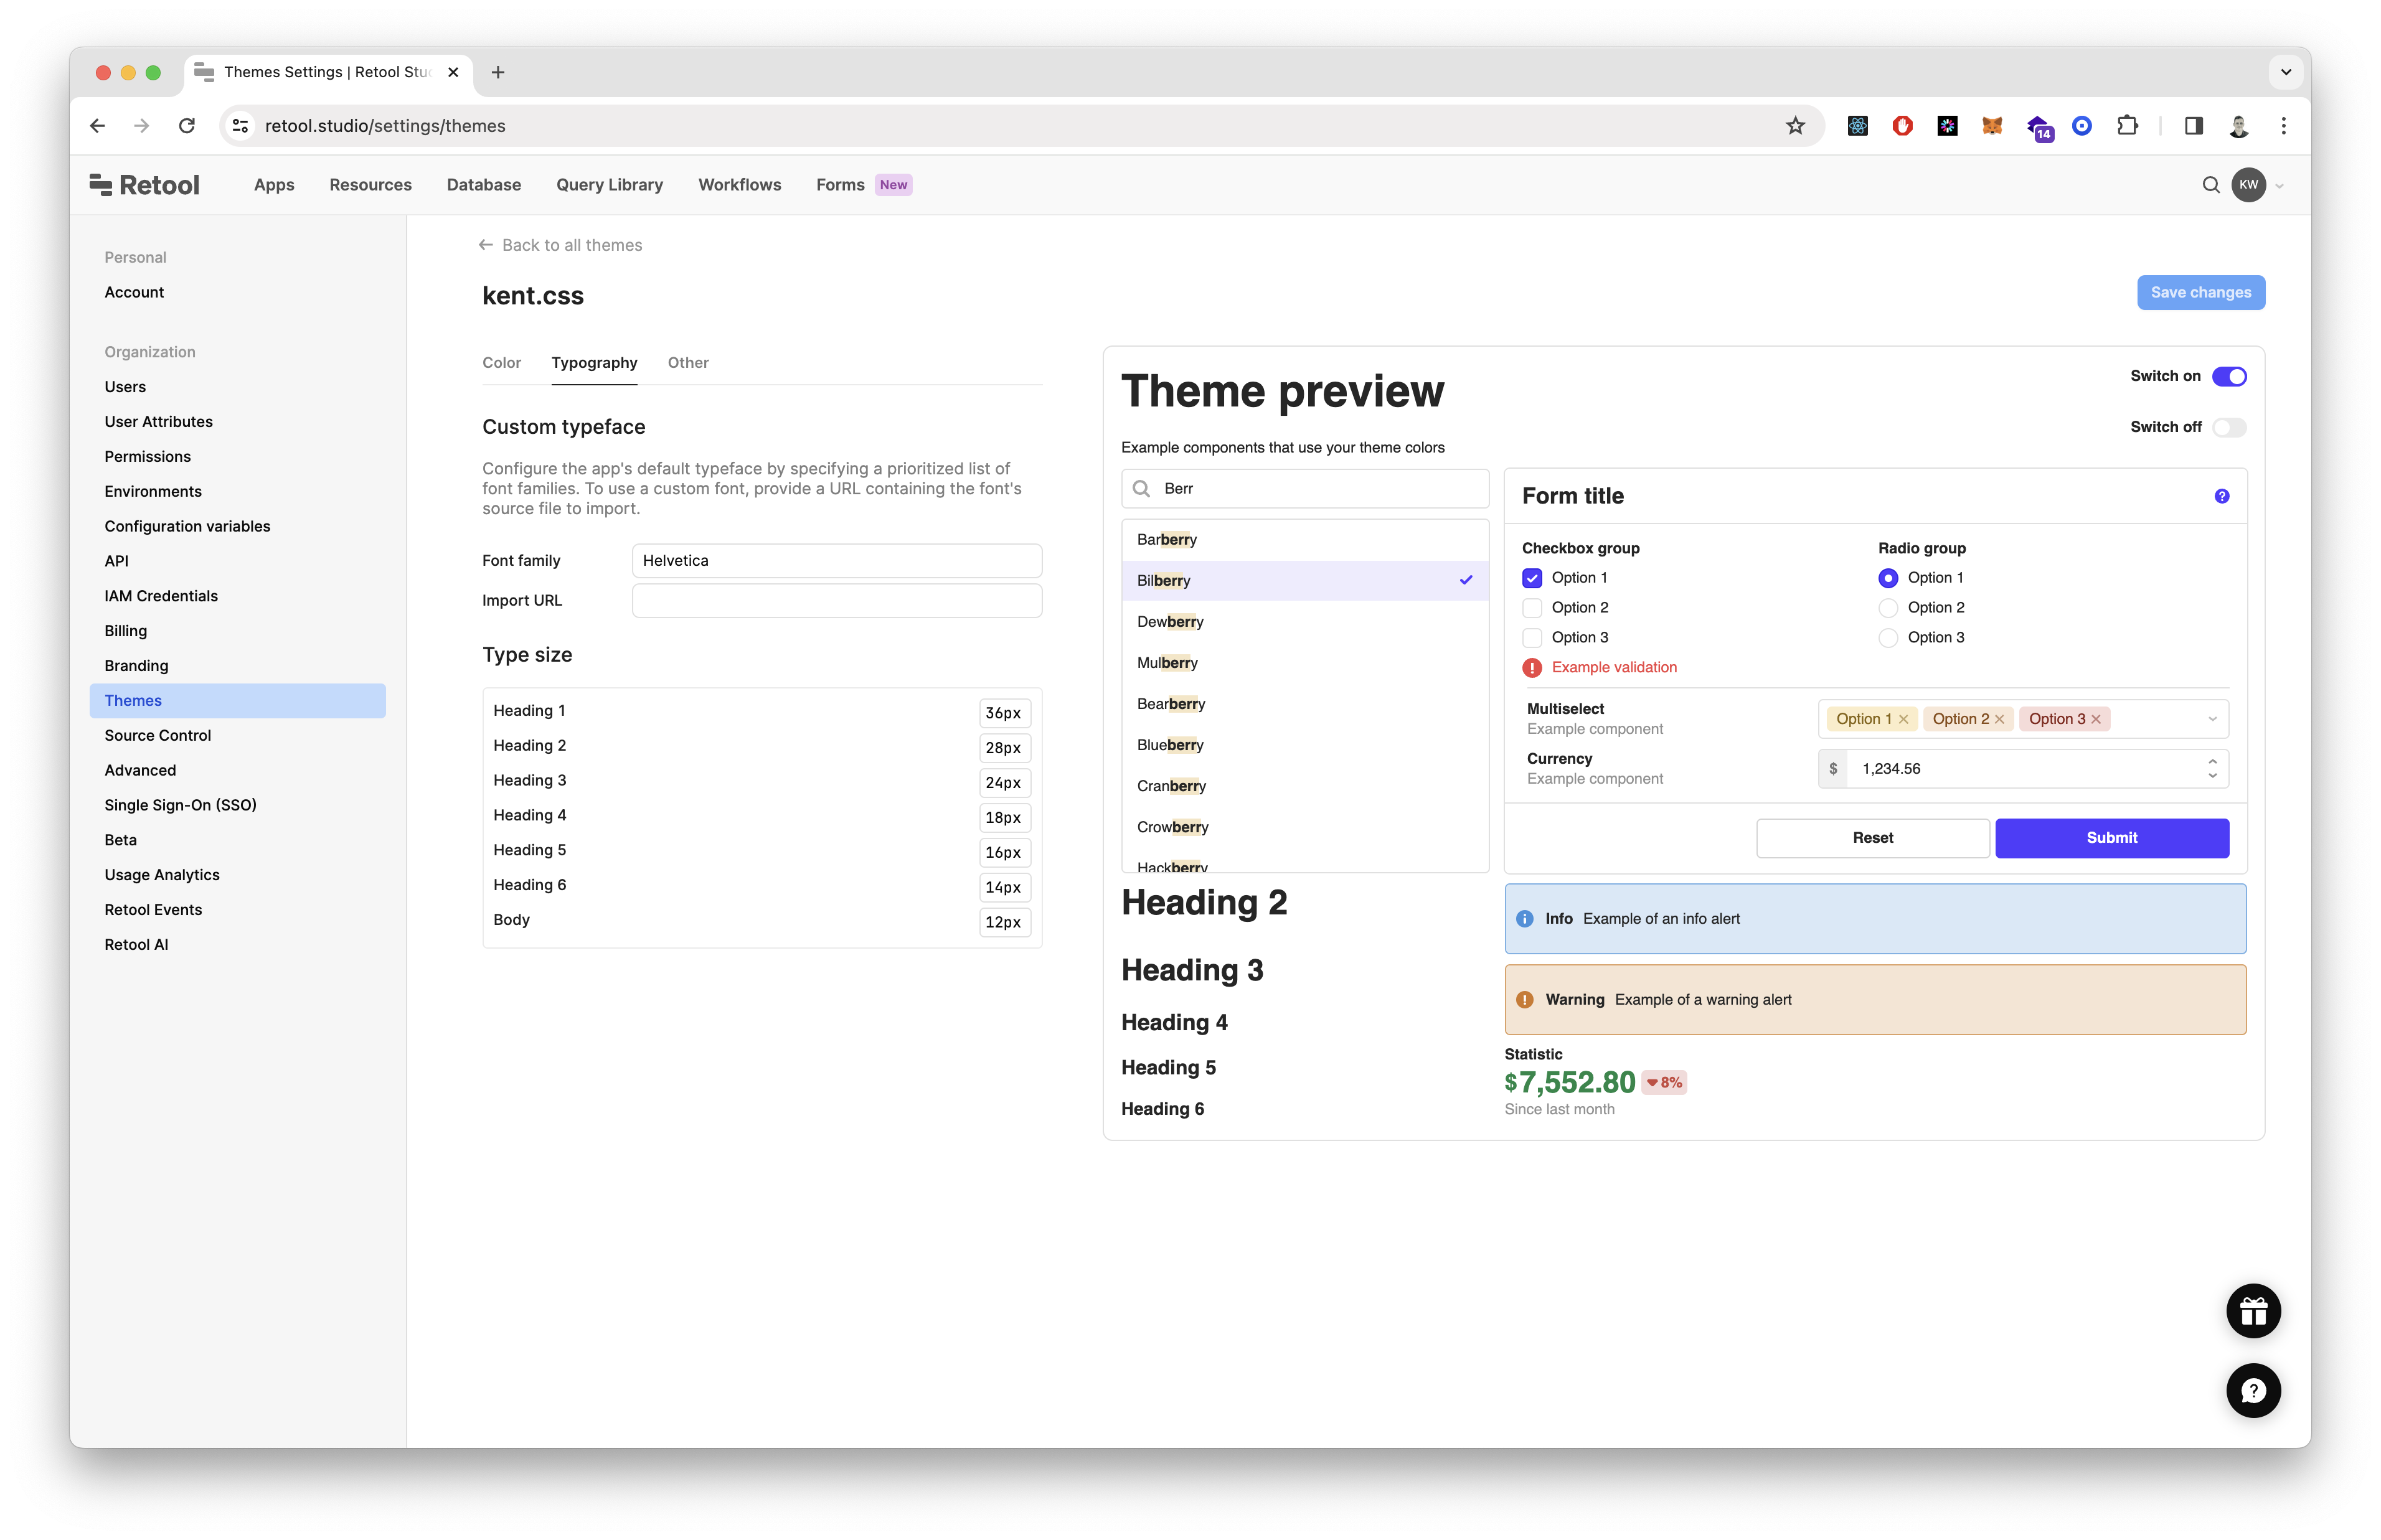
Task: Open Branding in the settings sidebar
Action: point(136,666)
